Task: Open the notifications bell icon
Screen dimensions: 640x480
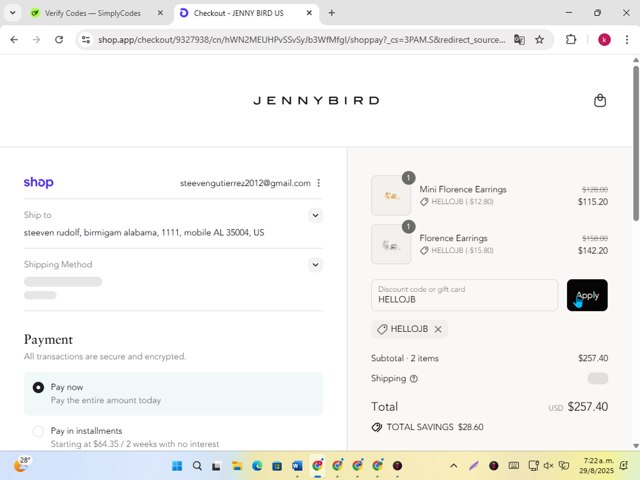Action: 624,466
